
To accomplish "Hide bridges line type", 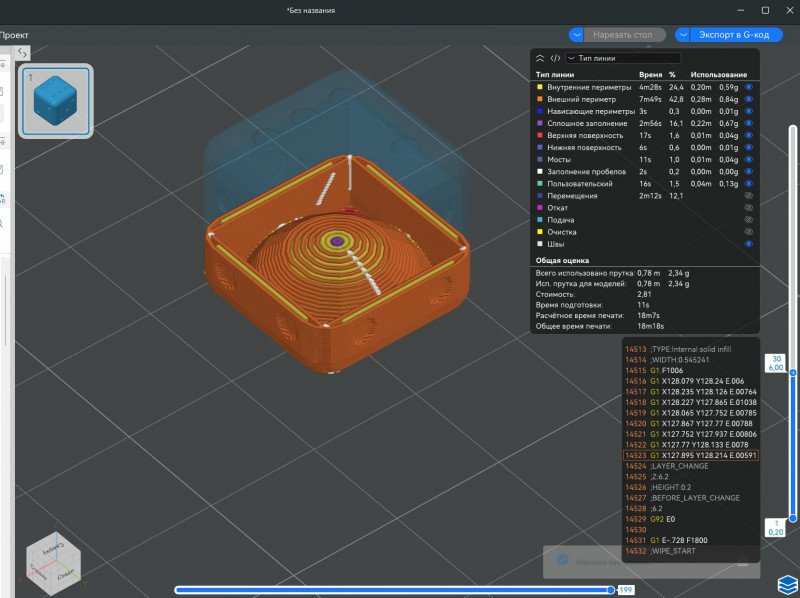I will [748, 159].
